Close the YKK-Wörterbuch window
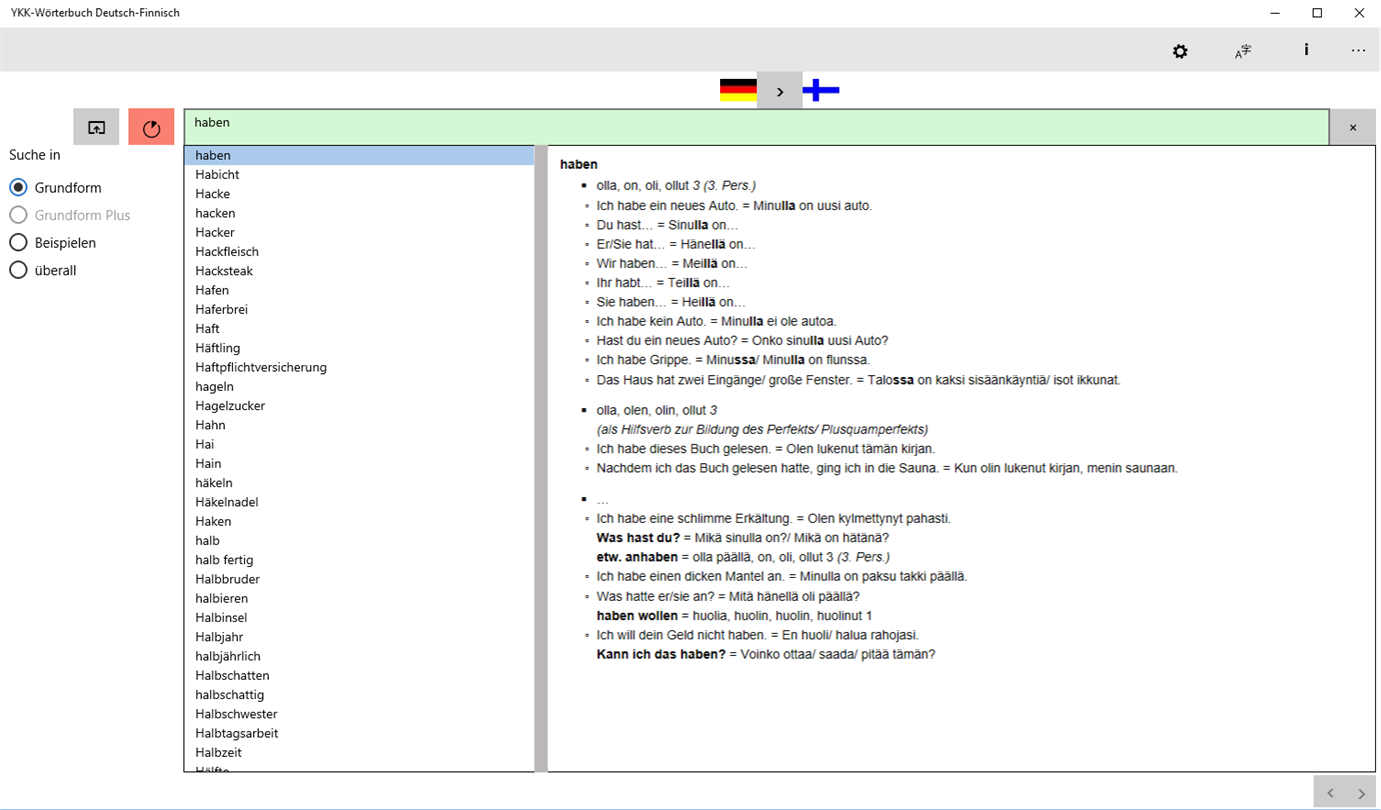The image size is (1381, 810). tap(1359, 13)
